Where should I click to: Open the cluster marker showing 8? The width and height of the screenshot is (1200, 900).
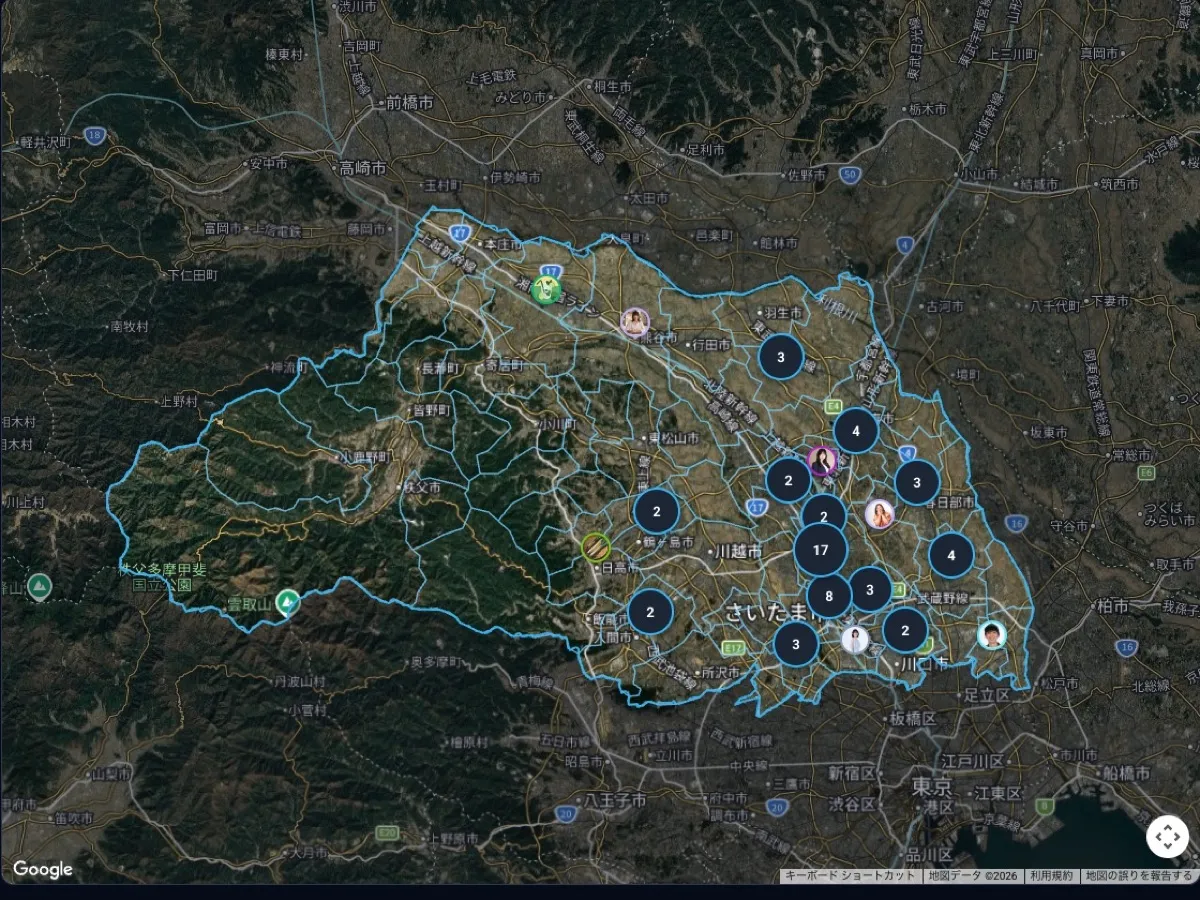829,596
